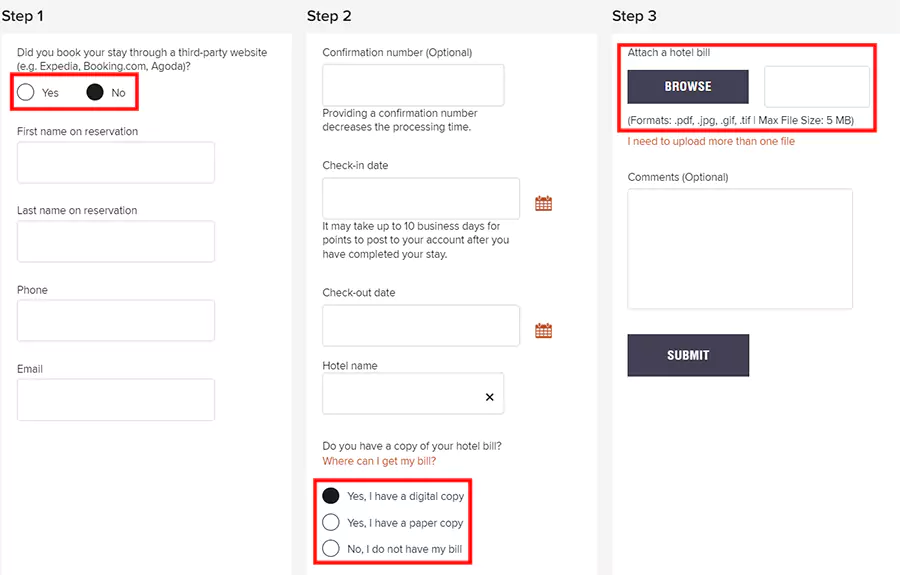Viewport: 900px width, 575px height.
Task: Open the Check-in date calendar icon
Action: (x=543, y=203)
